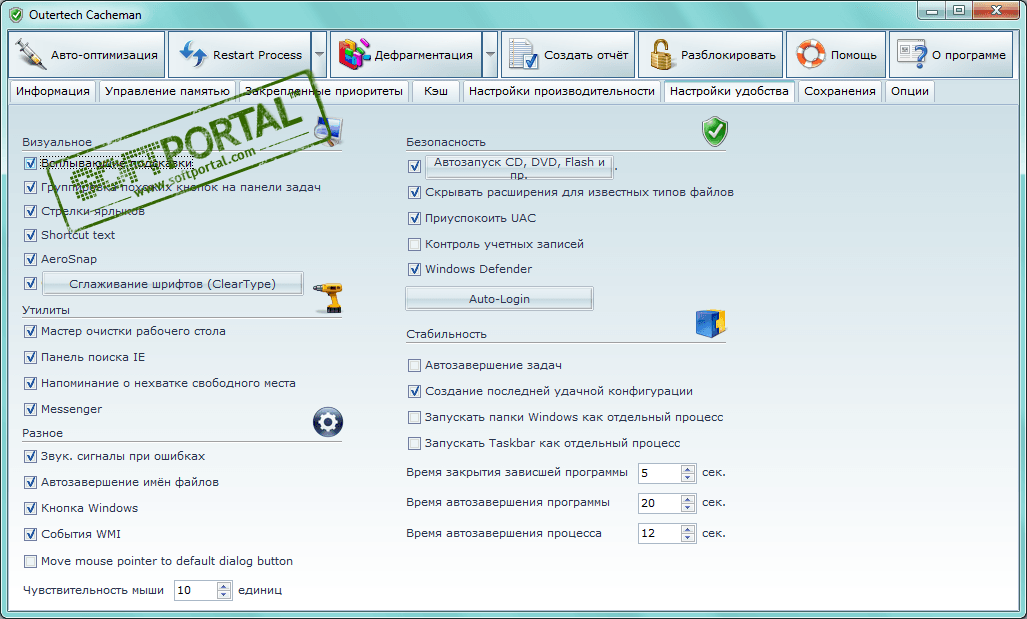This screenshot has width=1027, height=619.
Task: Select the Опции tab
Action: point(909,91)
